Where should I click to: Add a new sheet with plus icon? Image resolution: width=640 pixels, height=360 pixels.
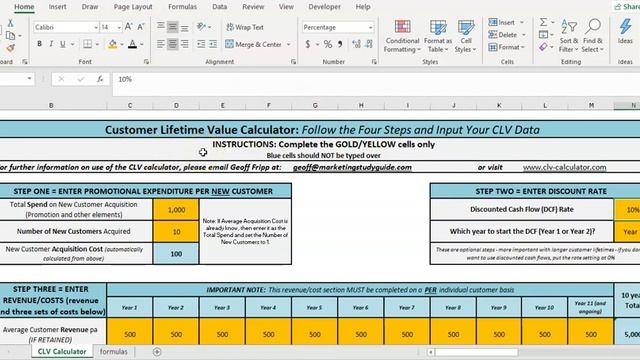(x=157, y=351)
